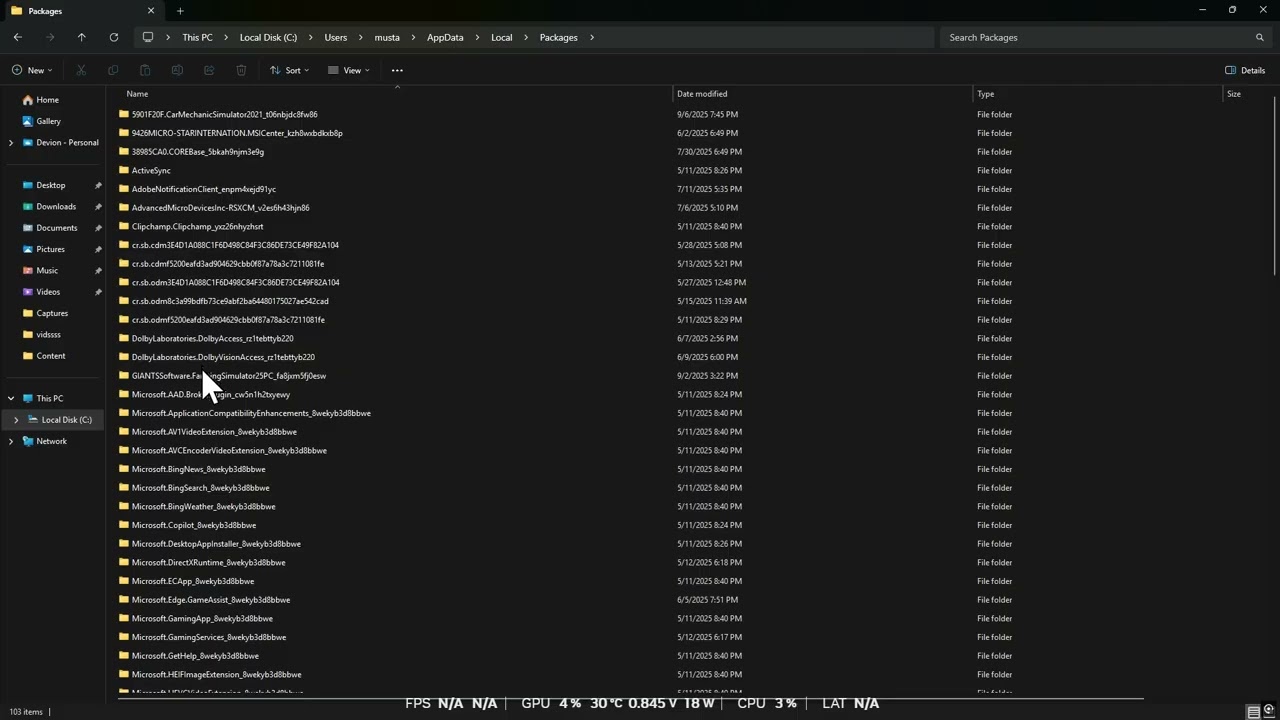1280x720 pixels.
Task: Select Microsoft.Edge.GameAssist folder
Action: [x=210, y=600]
